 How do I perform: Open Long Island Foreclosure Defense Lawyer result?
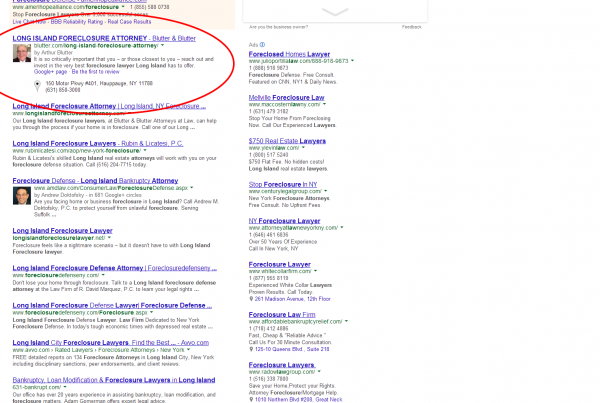(112, 305)
